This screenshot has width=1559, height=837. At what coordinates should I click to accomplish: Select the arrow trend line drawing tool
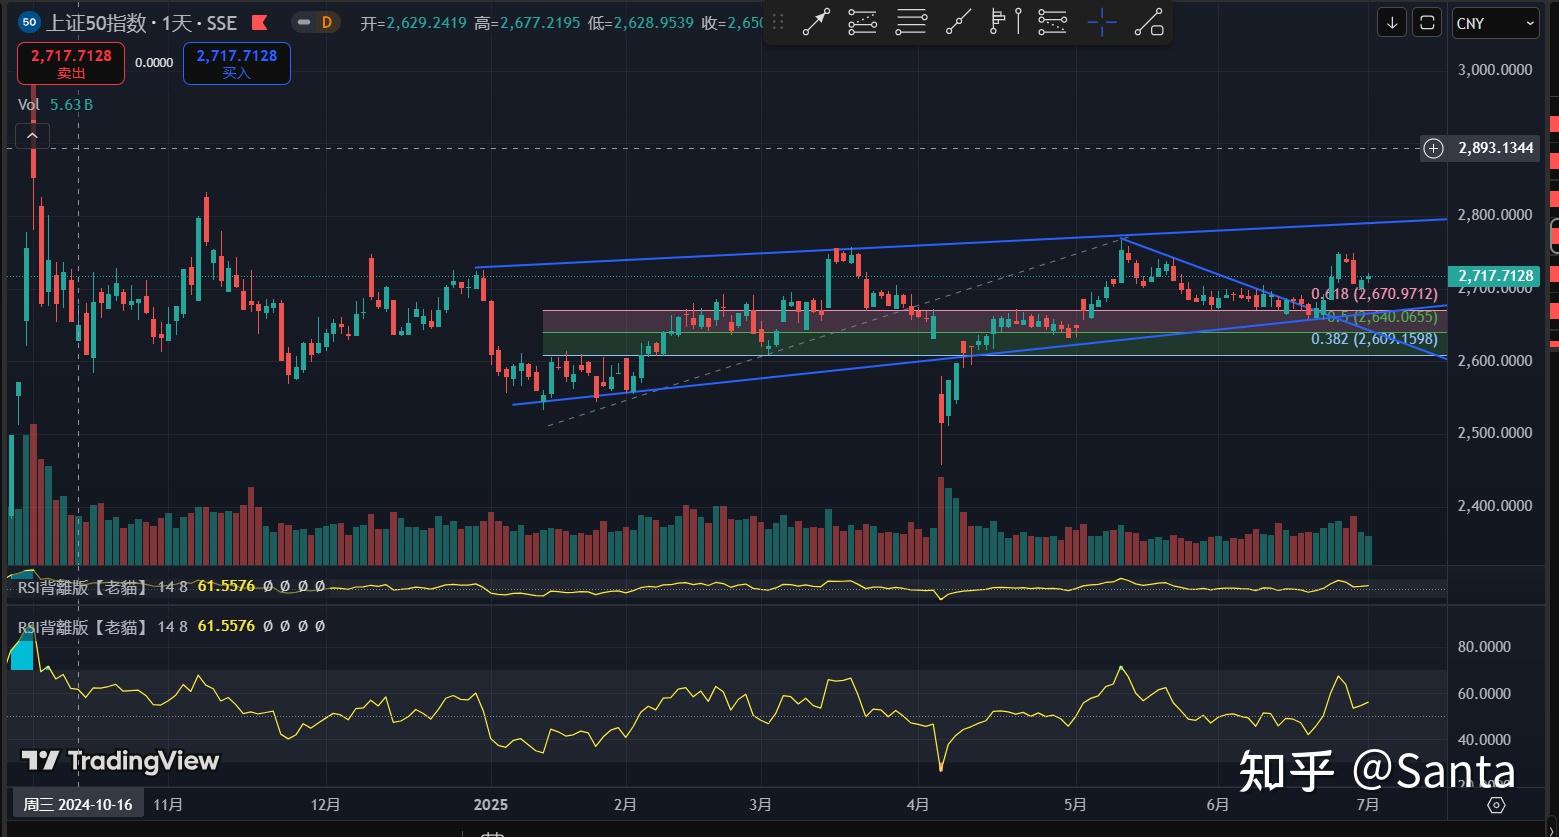[x=816, y=22]
